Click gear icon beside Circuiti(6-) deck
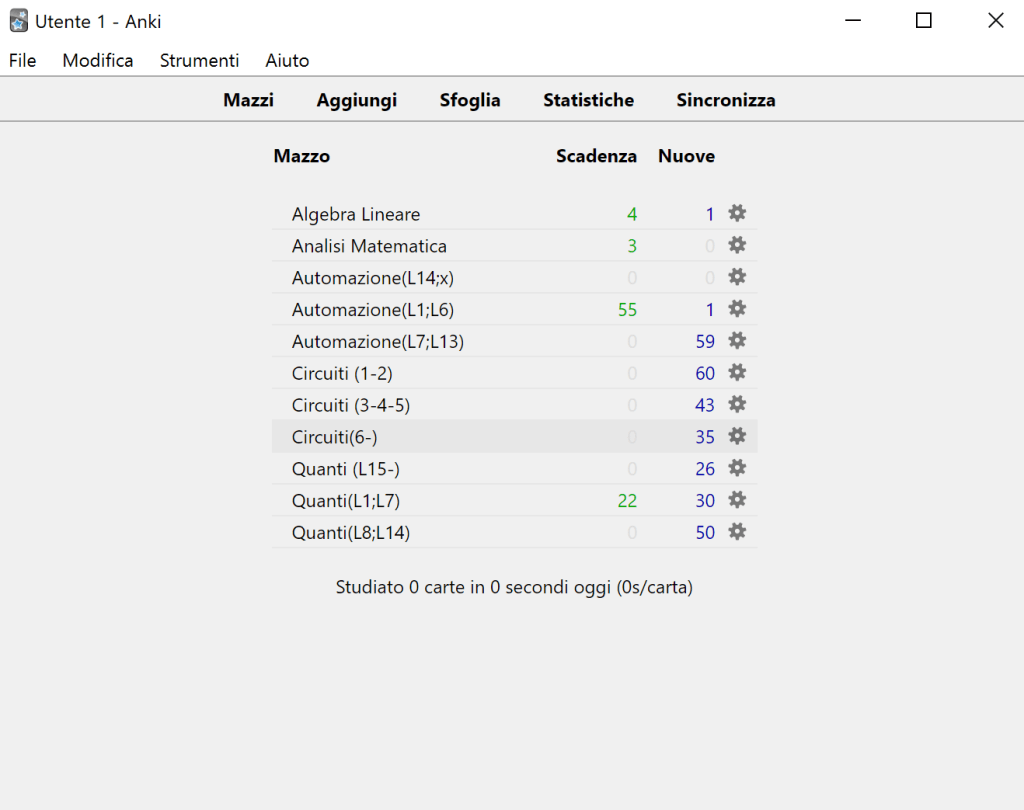Screen dimensions: 1024x810 point(737,436)
